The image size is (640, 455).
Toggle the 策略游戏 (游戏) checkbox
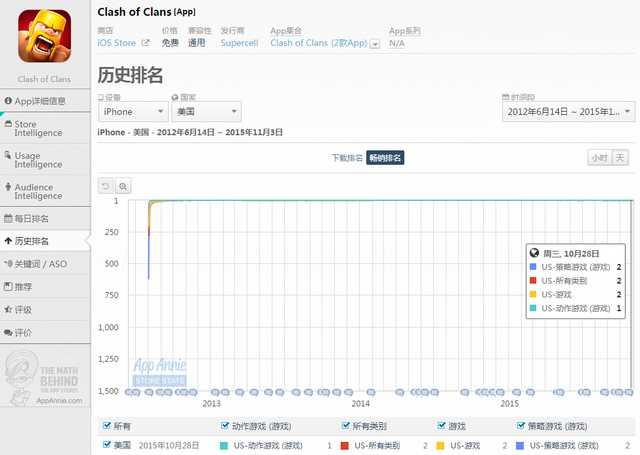(x=520, y=426)
